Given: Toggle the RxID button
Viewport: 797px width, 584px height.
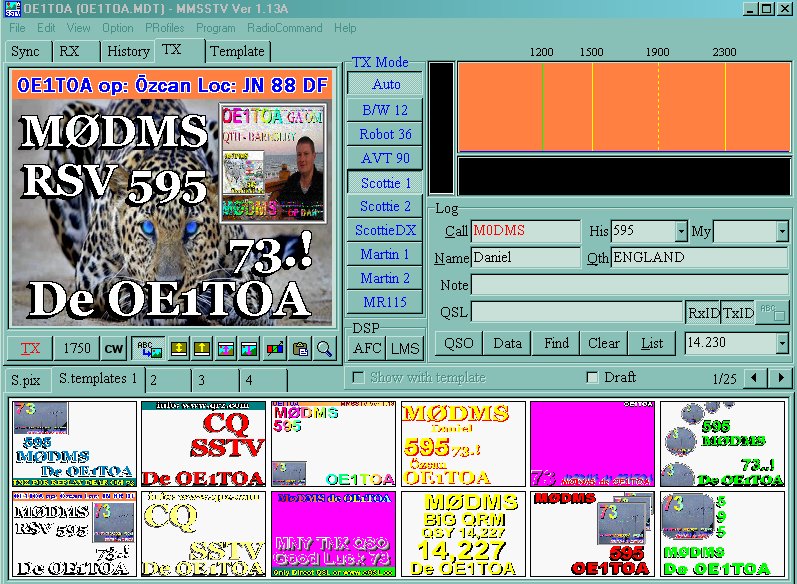Looking at the screenshot, I should coord(701,313).
